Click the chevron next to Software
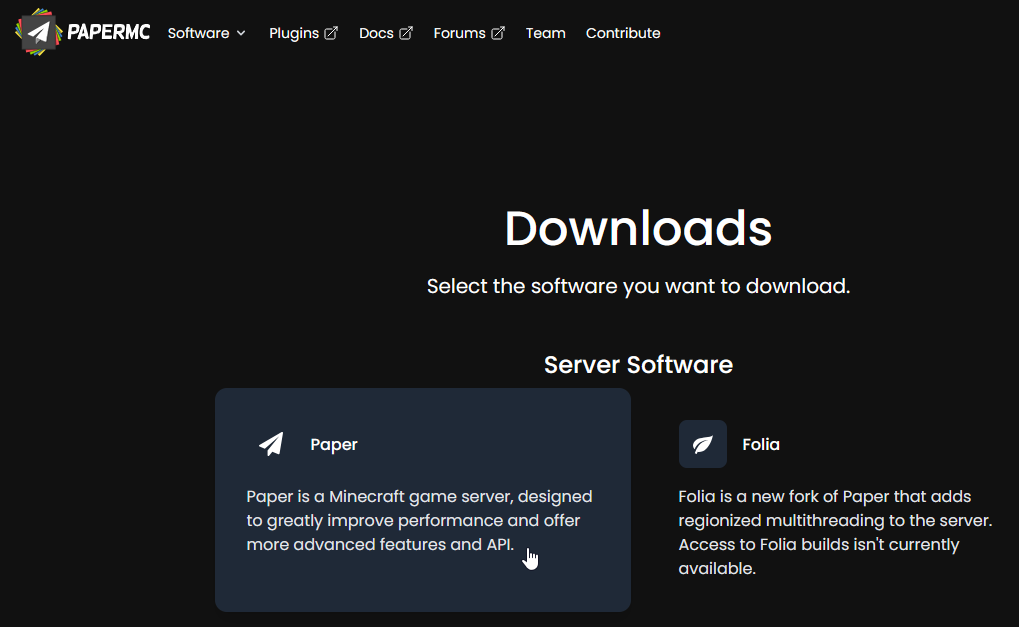1019x627 pixels. tap(241, 33)
